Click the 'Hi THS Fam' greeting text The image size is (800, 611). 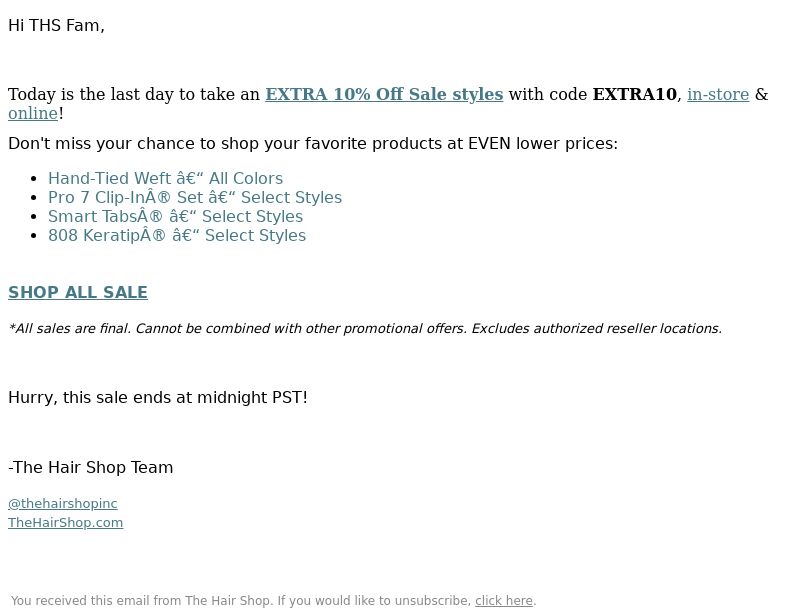(x=56, y=26)
